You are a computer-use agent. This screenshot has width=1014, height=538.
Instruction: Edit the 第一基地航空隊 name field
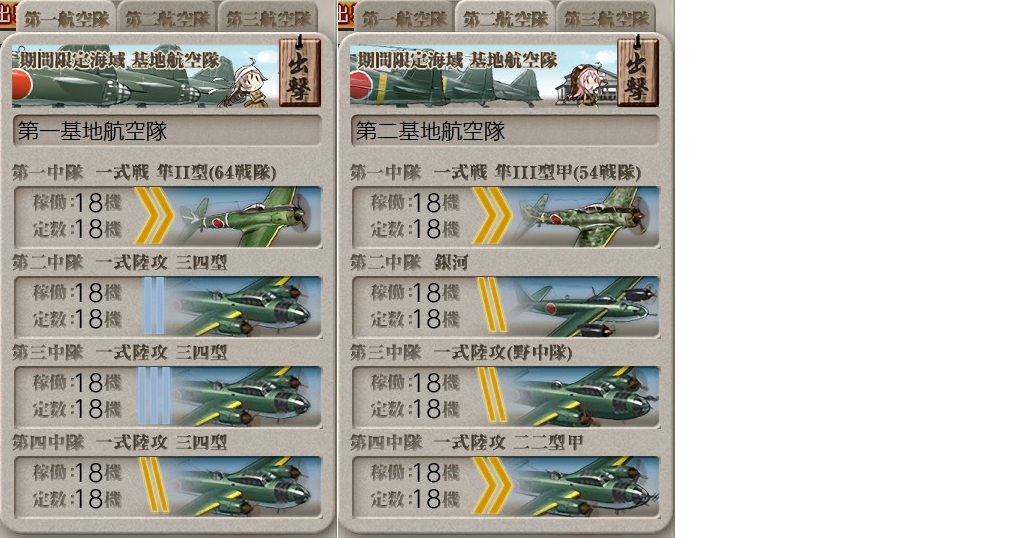pyautogui.click(x=167, y=131)
